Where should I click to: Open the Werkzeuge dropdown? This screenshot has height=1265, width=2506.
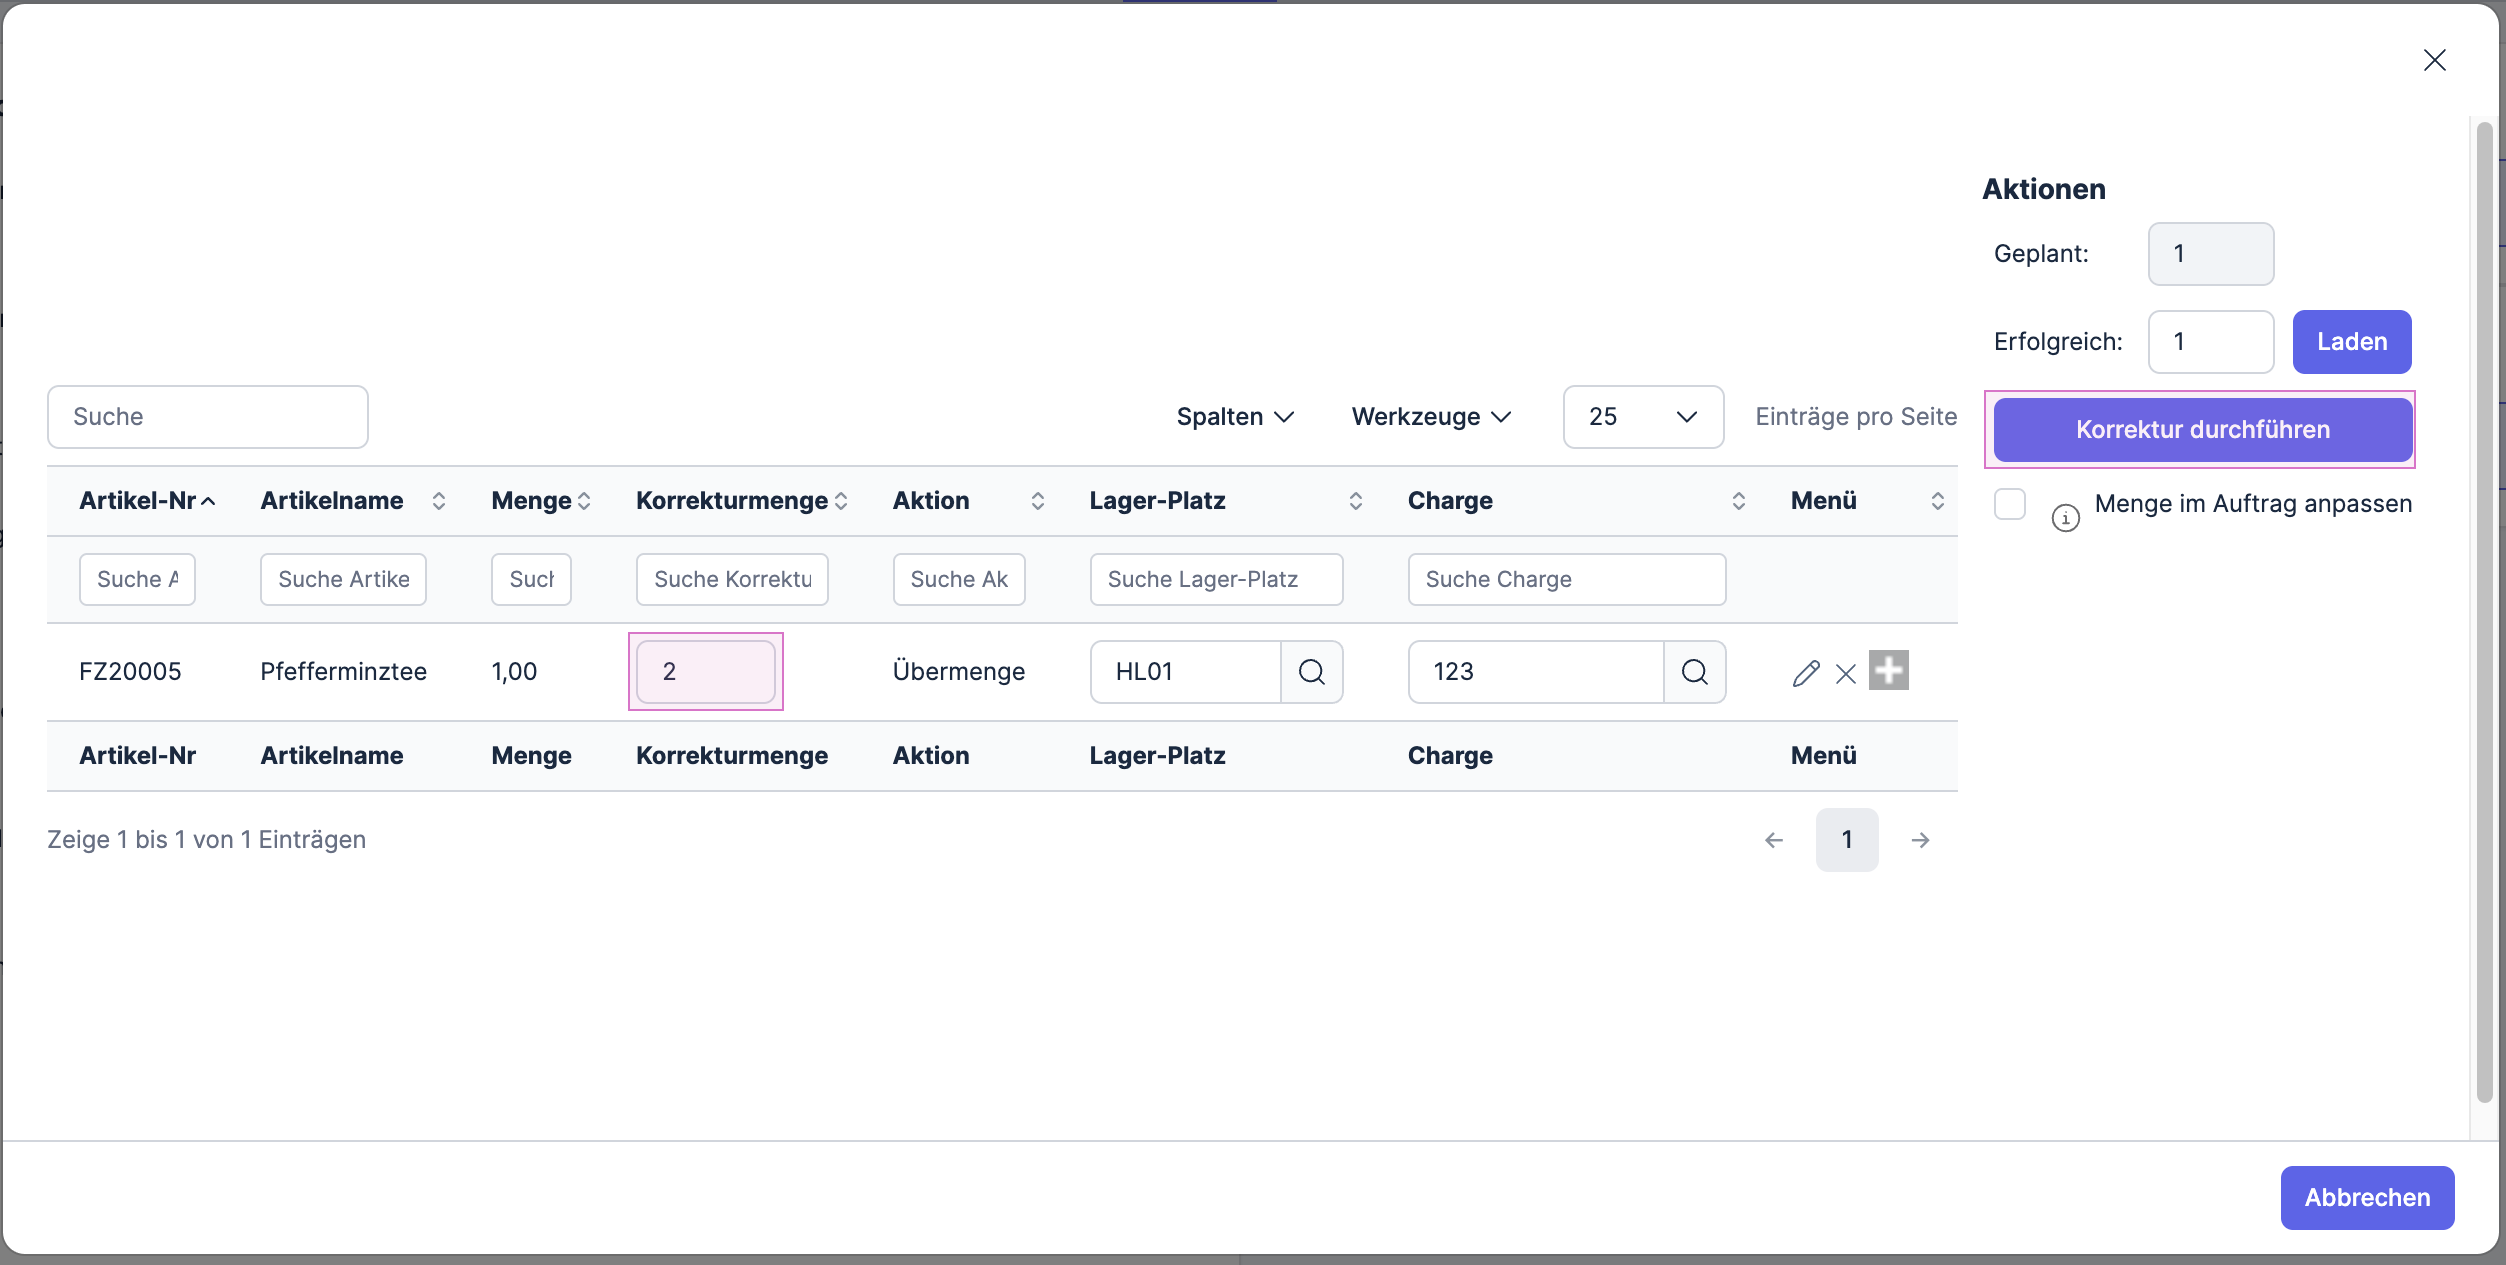click(x=1430, y=417)
